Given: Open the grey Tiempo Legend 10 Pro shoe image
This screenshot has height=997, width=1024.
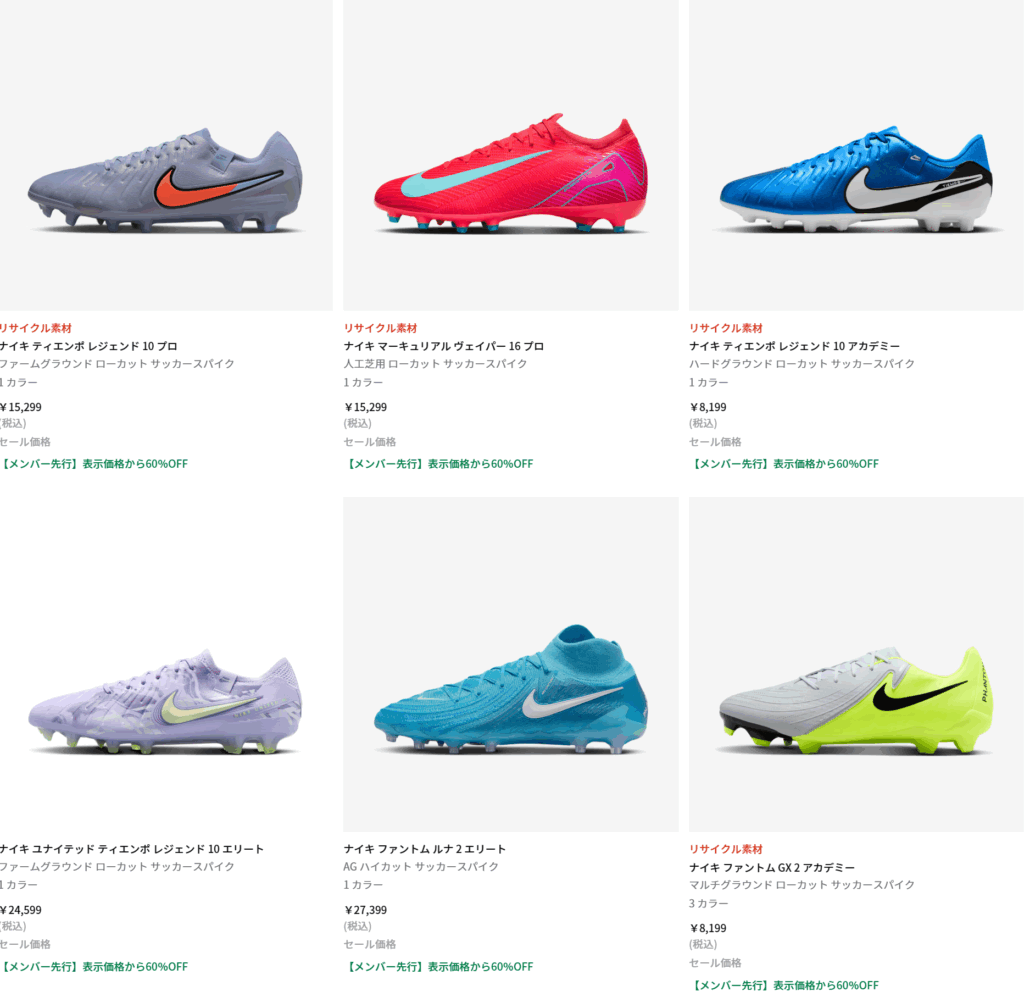Looking at the screenshot, I should (165, 182).
